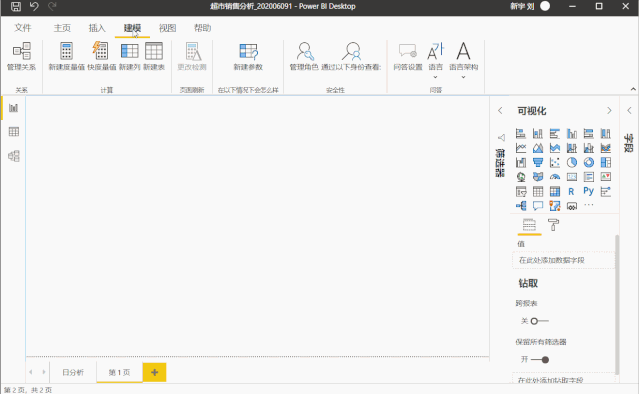
Task: Select the matrix visual
Action: (555, 191)
